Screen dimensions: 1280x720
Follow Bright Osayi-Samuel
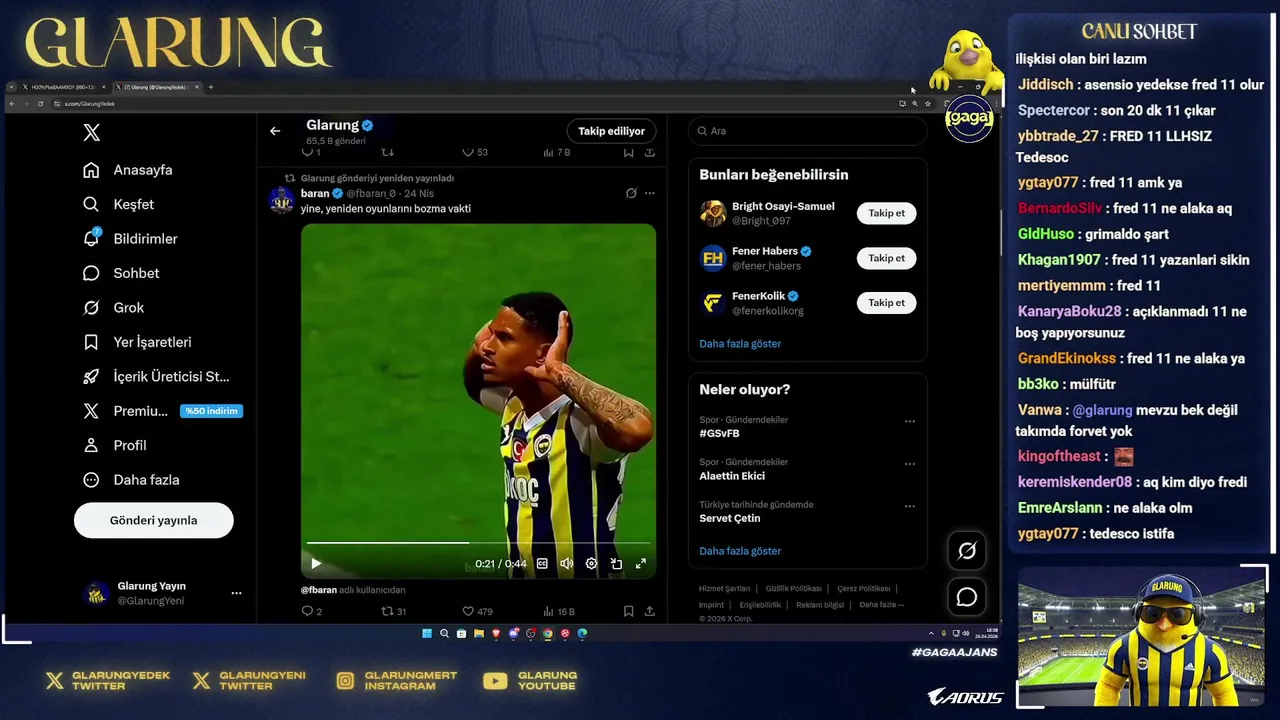coord(886,213)
